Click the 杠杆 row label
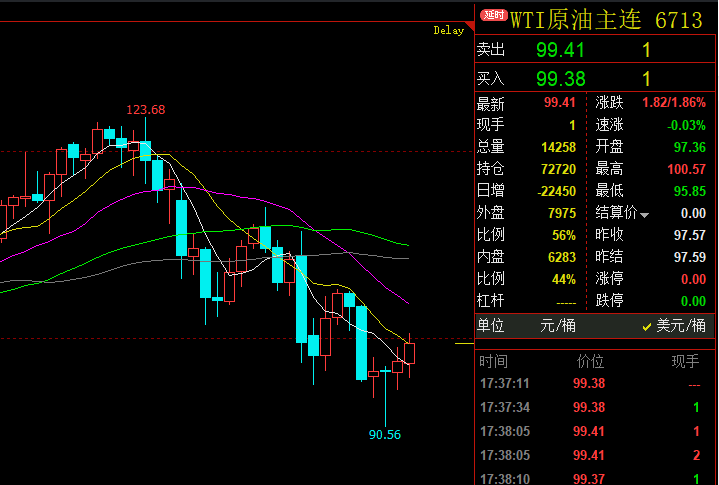This screenshot has width=719, height=485. pos(491,301)
